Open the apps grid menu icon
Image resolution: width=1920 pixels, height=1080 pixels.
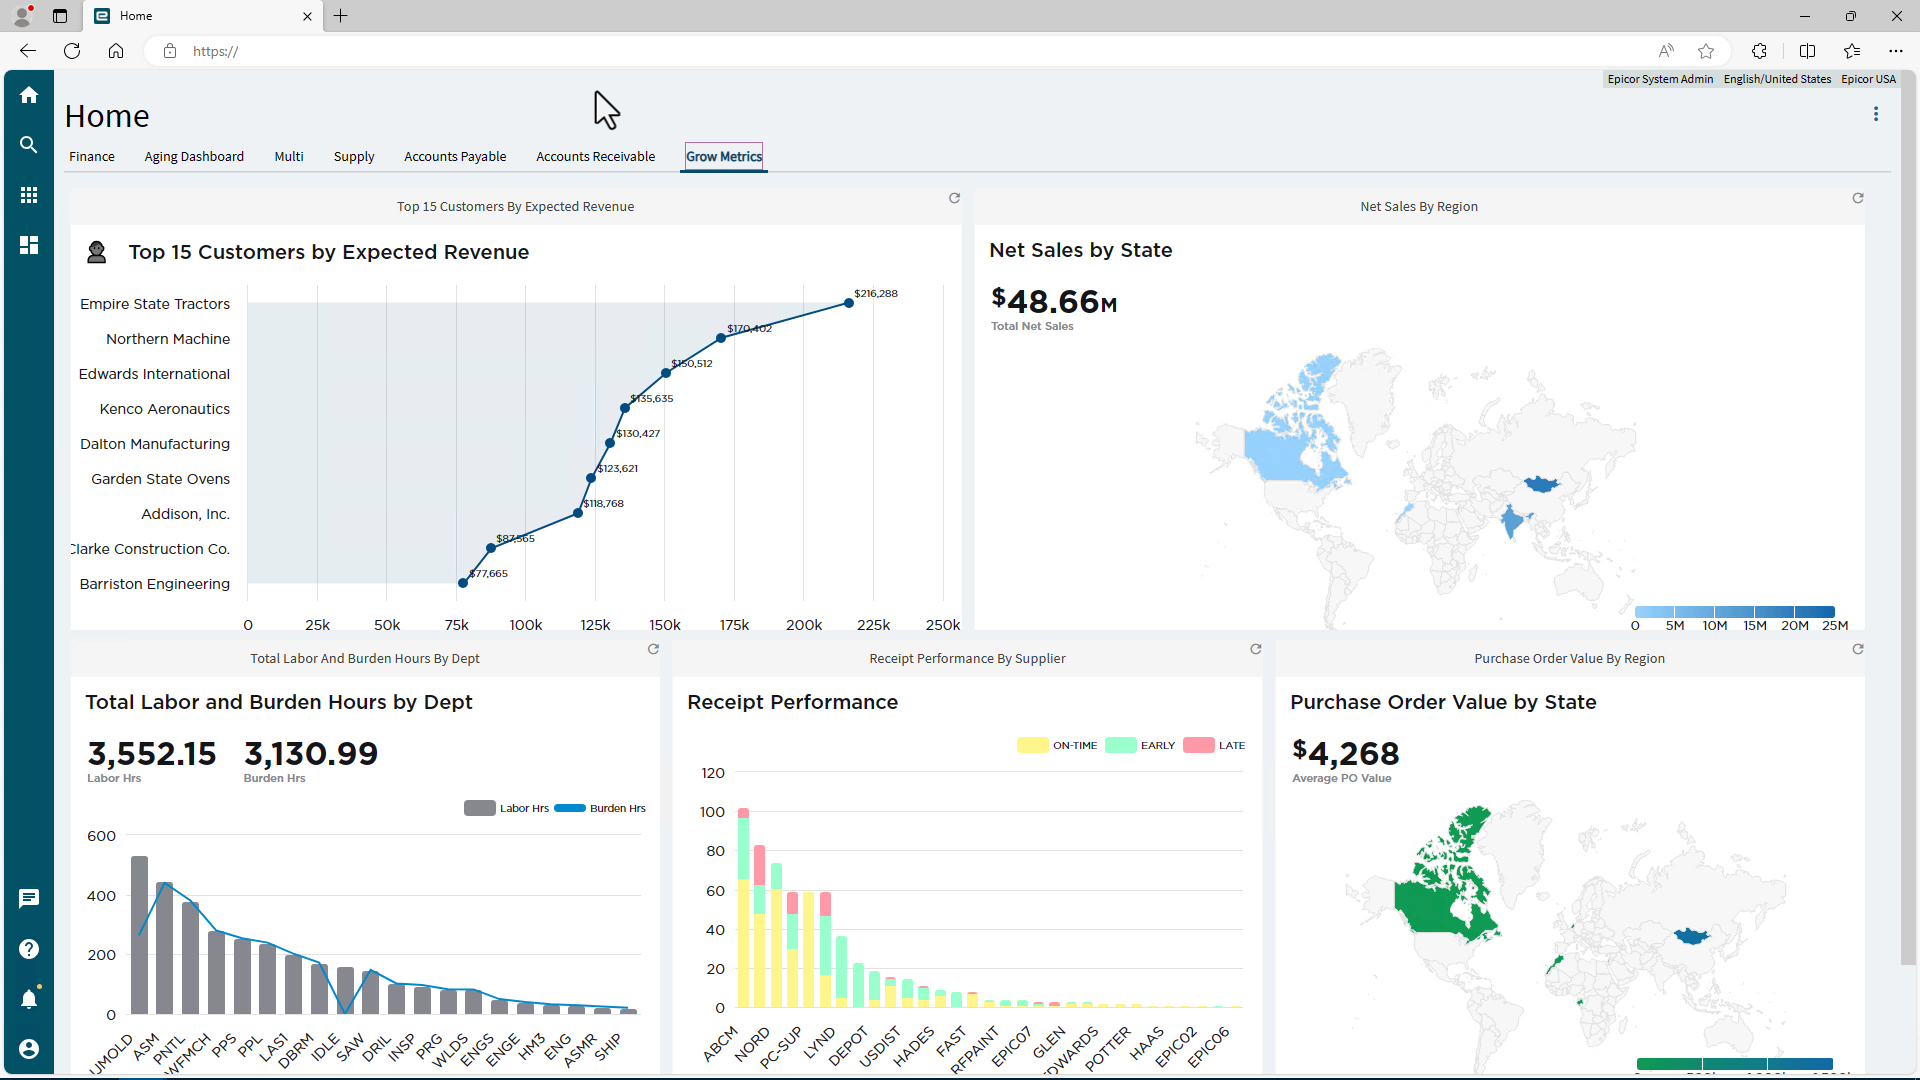pos(29,195)
